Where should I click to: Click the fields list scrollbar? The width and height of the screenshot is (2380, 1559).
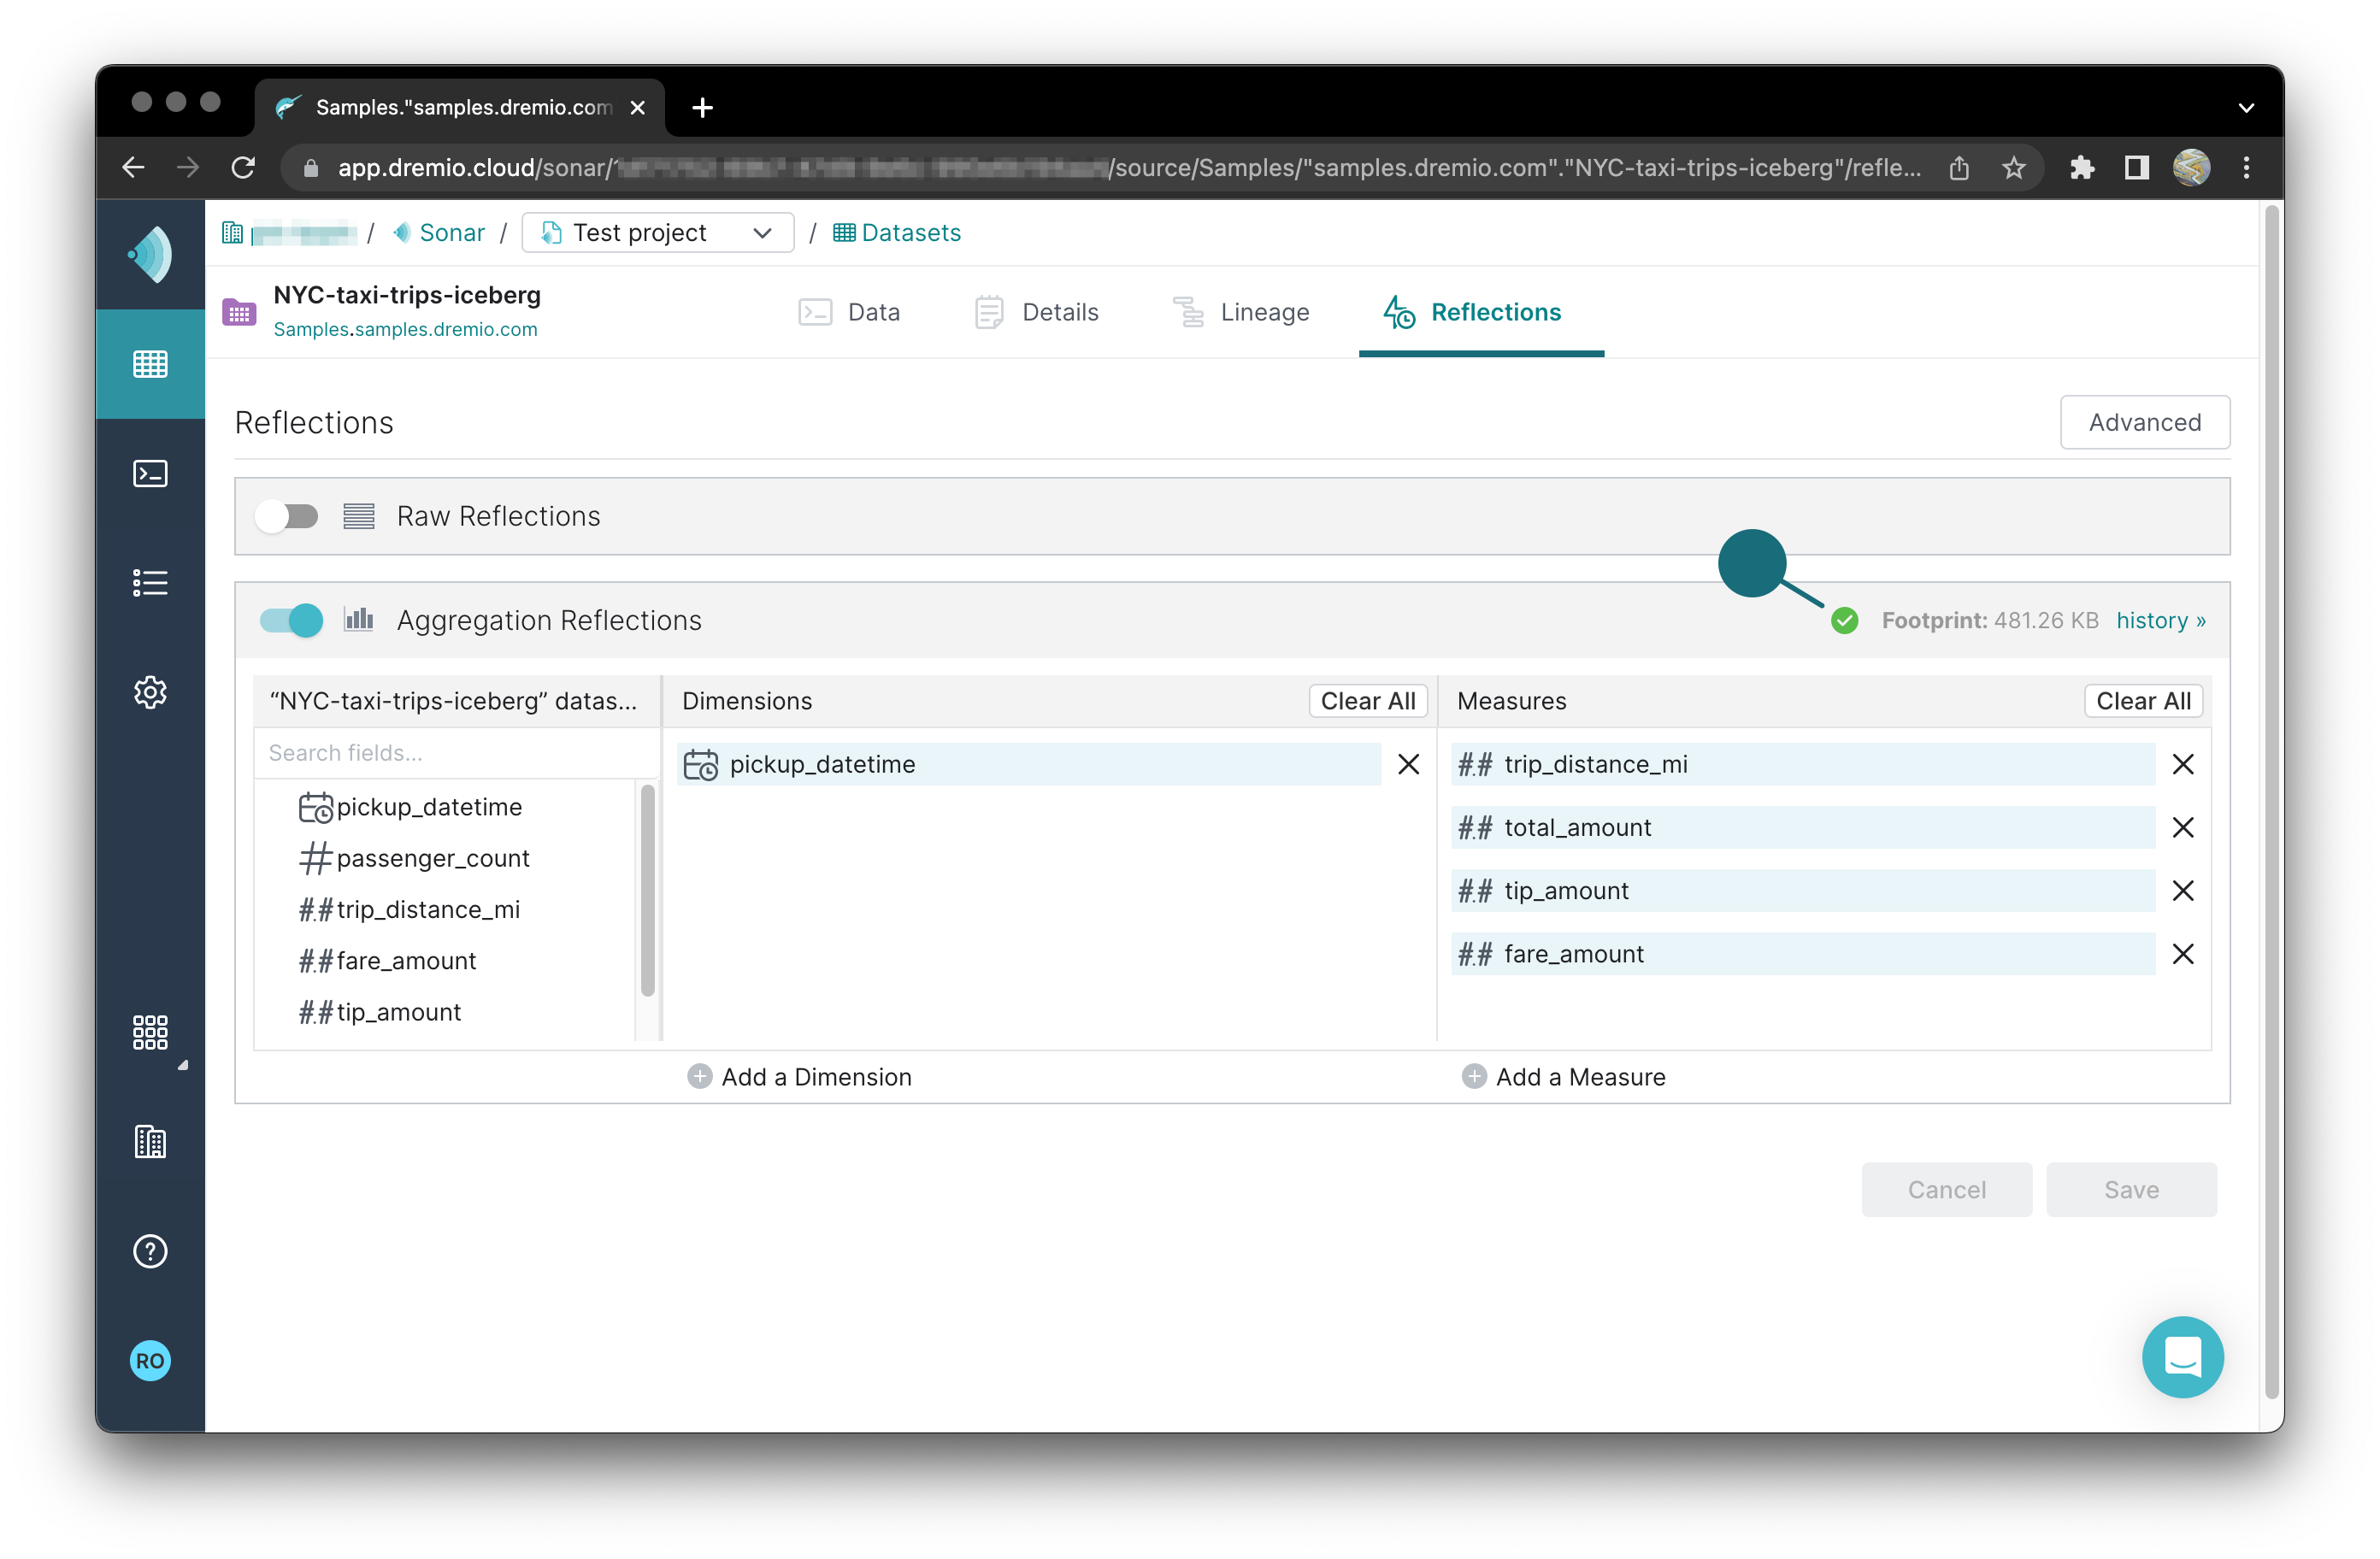point(647,890)
